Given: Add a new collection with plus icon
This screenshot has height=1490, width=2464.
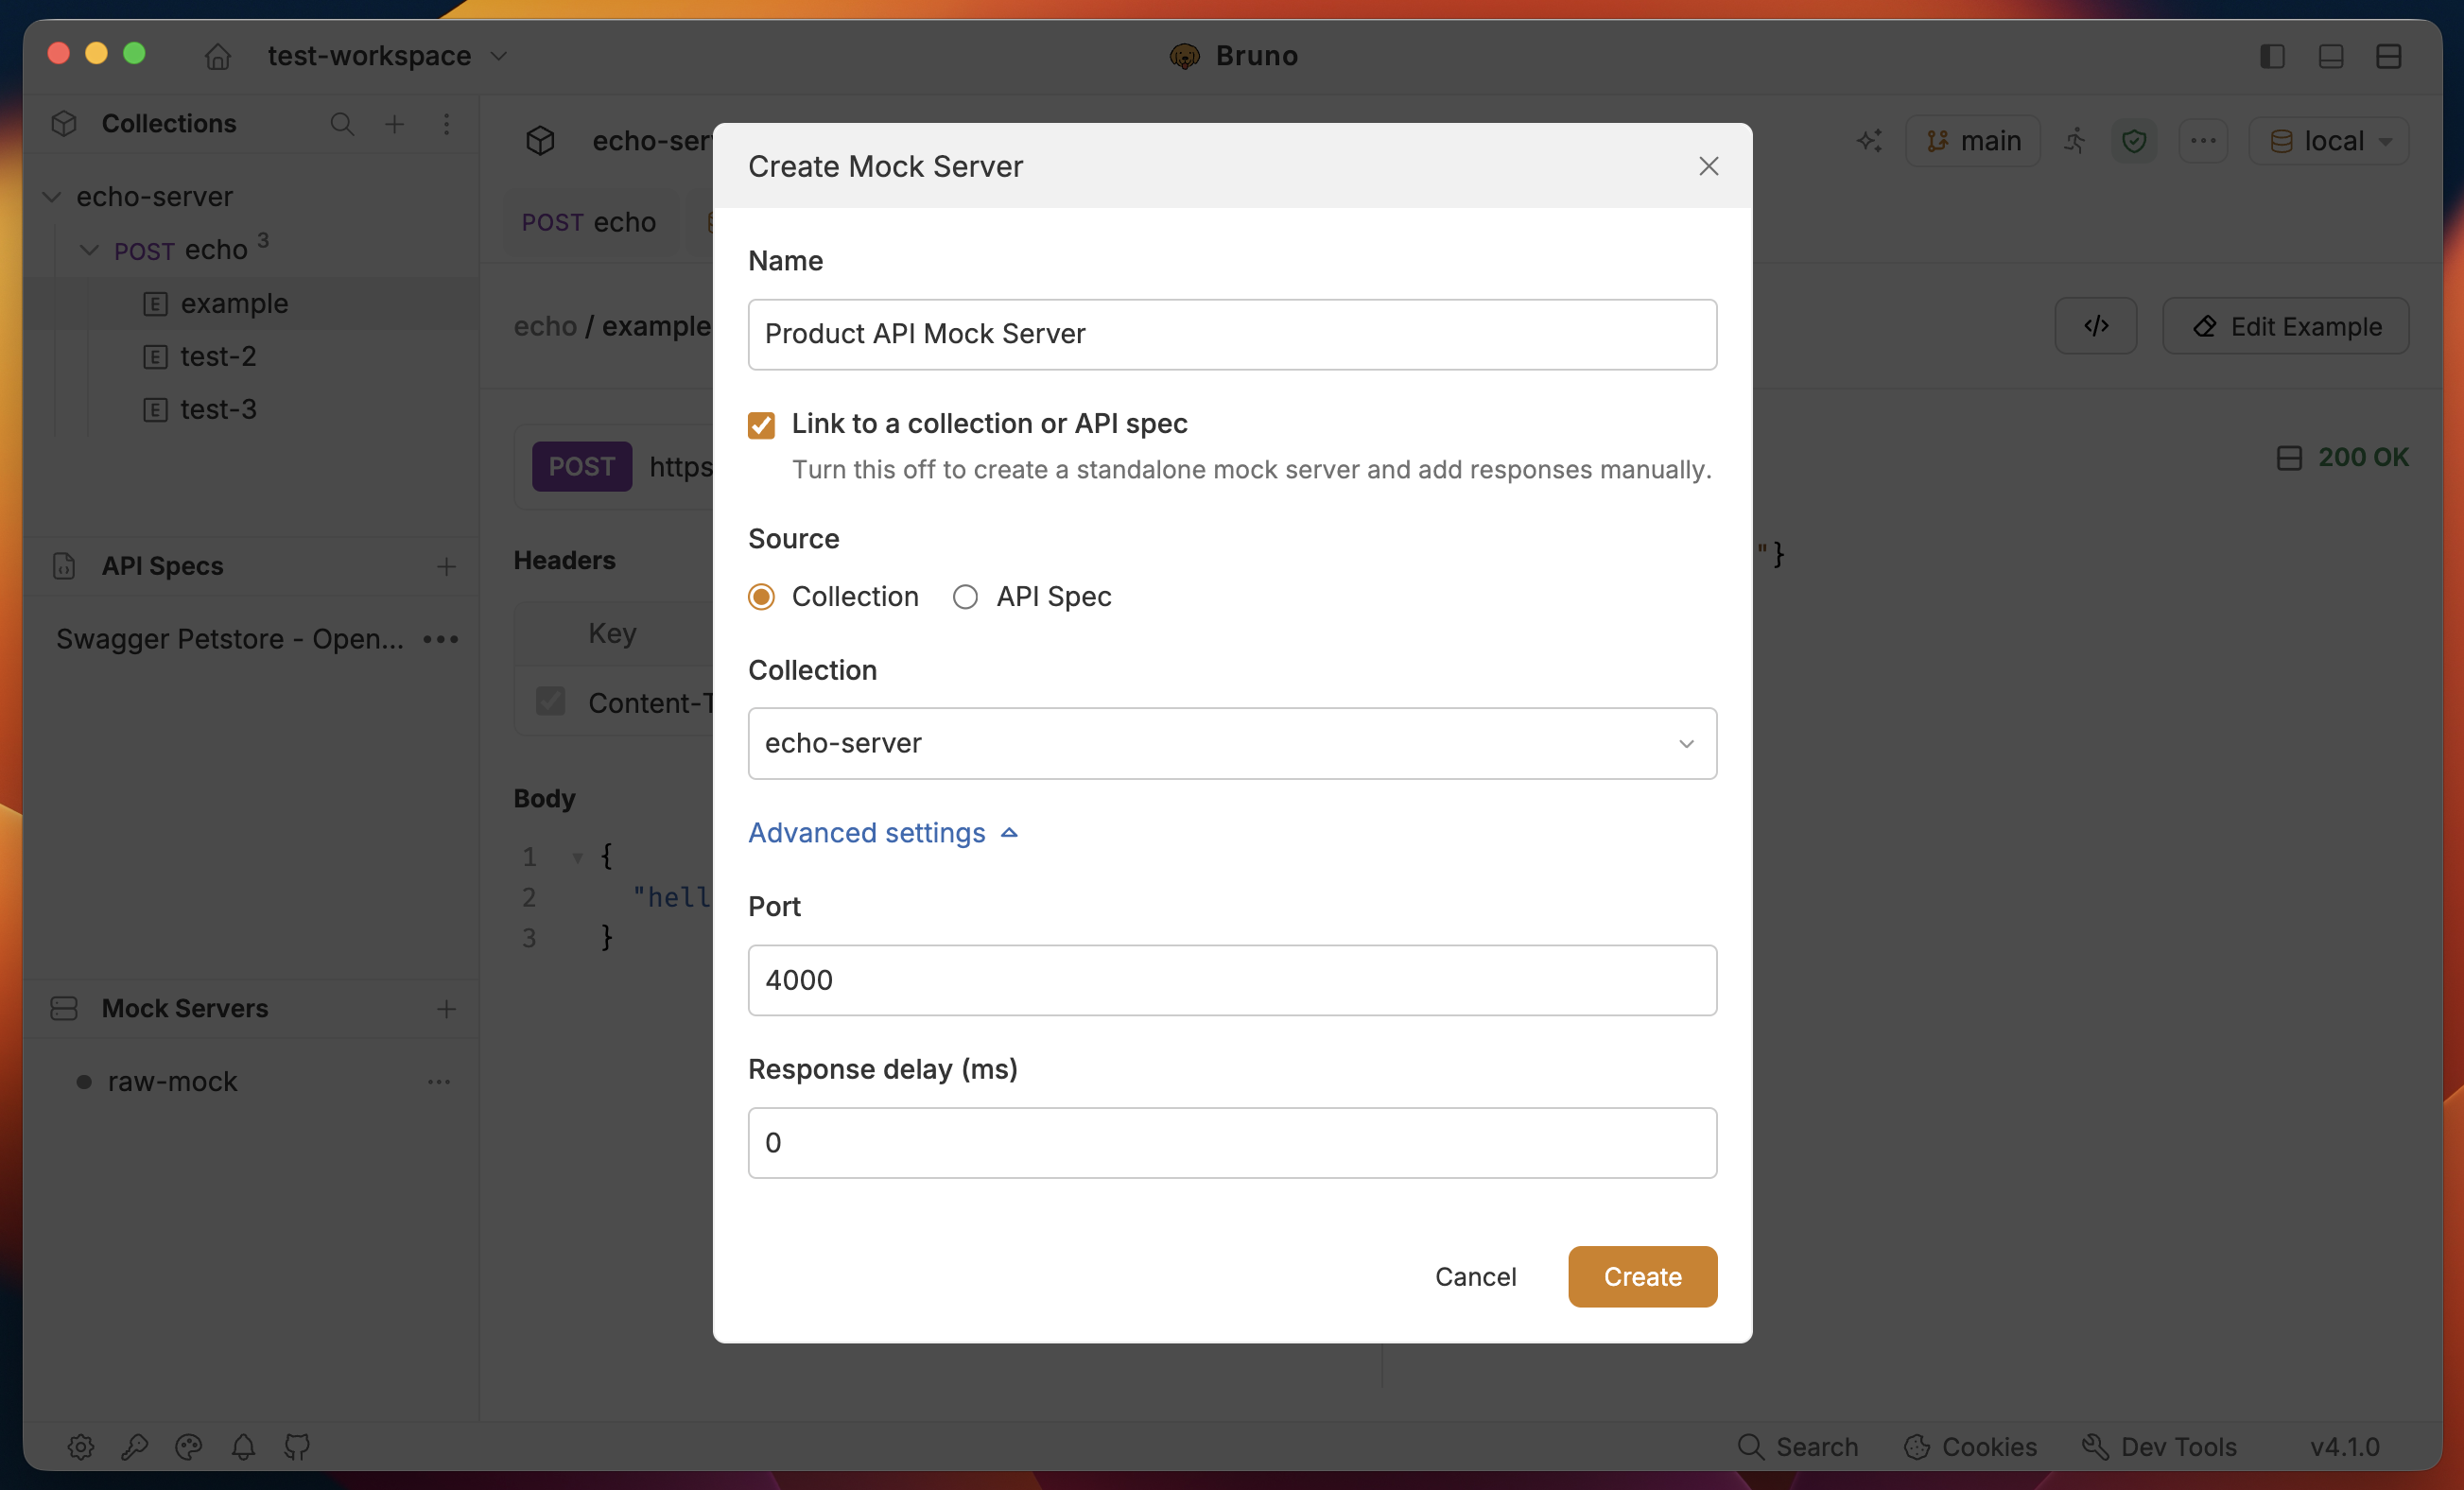Looking at the screenshot, I should point(395,124).
